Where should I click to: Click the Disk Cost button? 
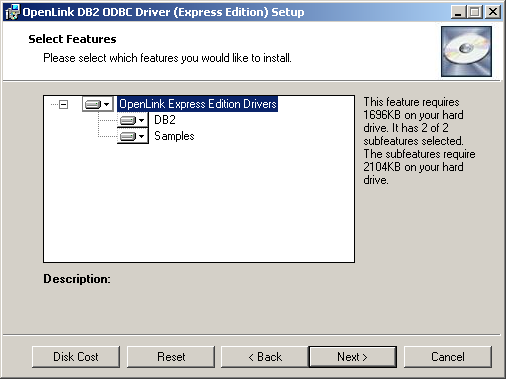pos(76,357)
